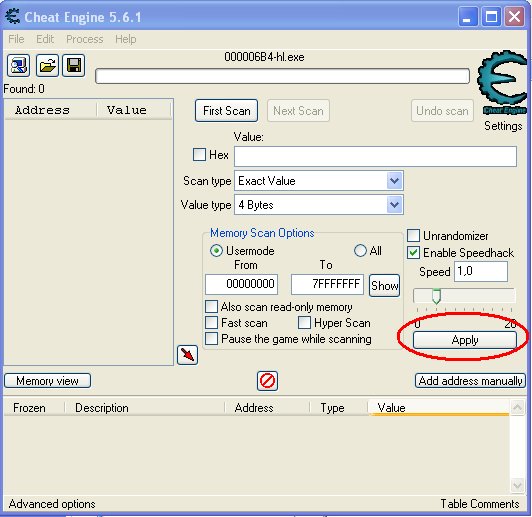This screenshot has height=517, width=532.
Task: Click the Show button
Action: coord(384,285)
